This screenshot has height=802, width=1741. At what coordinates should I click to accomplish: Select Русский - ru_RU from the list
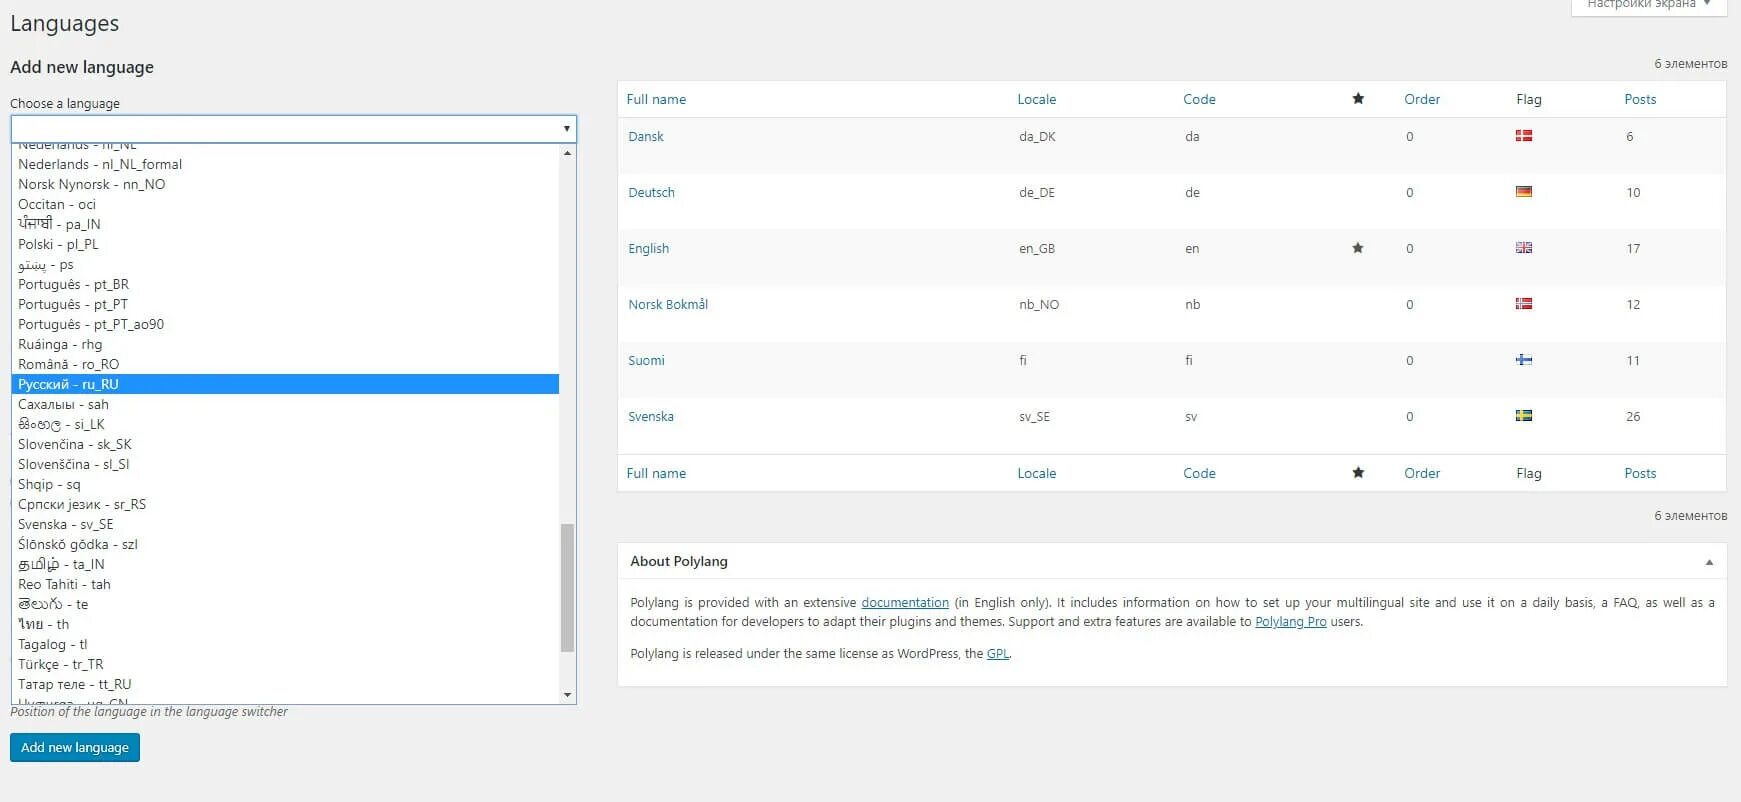point(285,384)
